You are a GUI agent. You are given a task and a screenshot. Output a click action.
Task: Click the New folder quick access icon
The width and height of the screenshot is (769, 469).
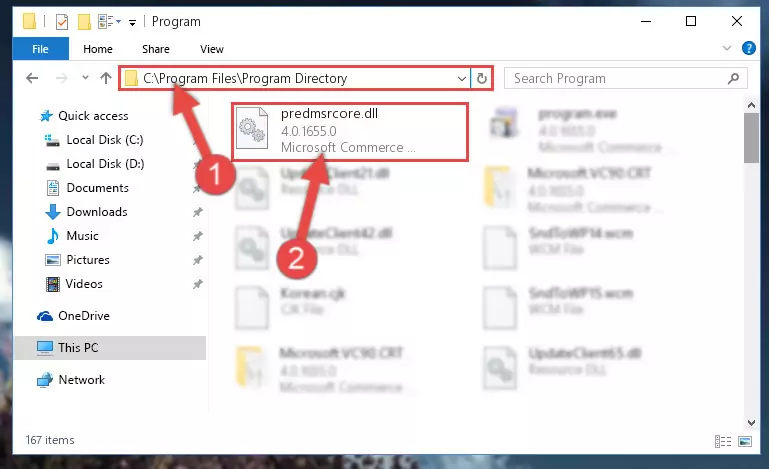point(84,22)
